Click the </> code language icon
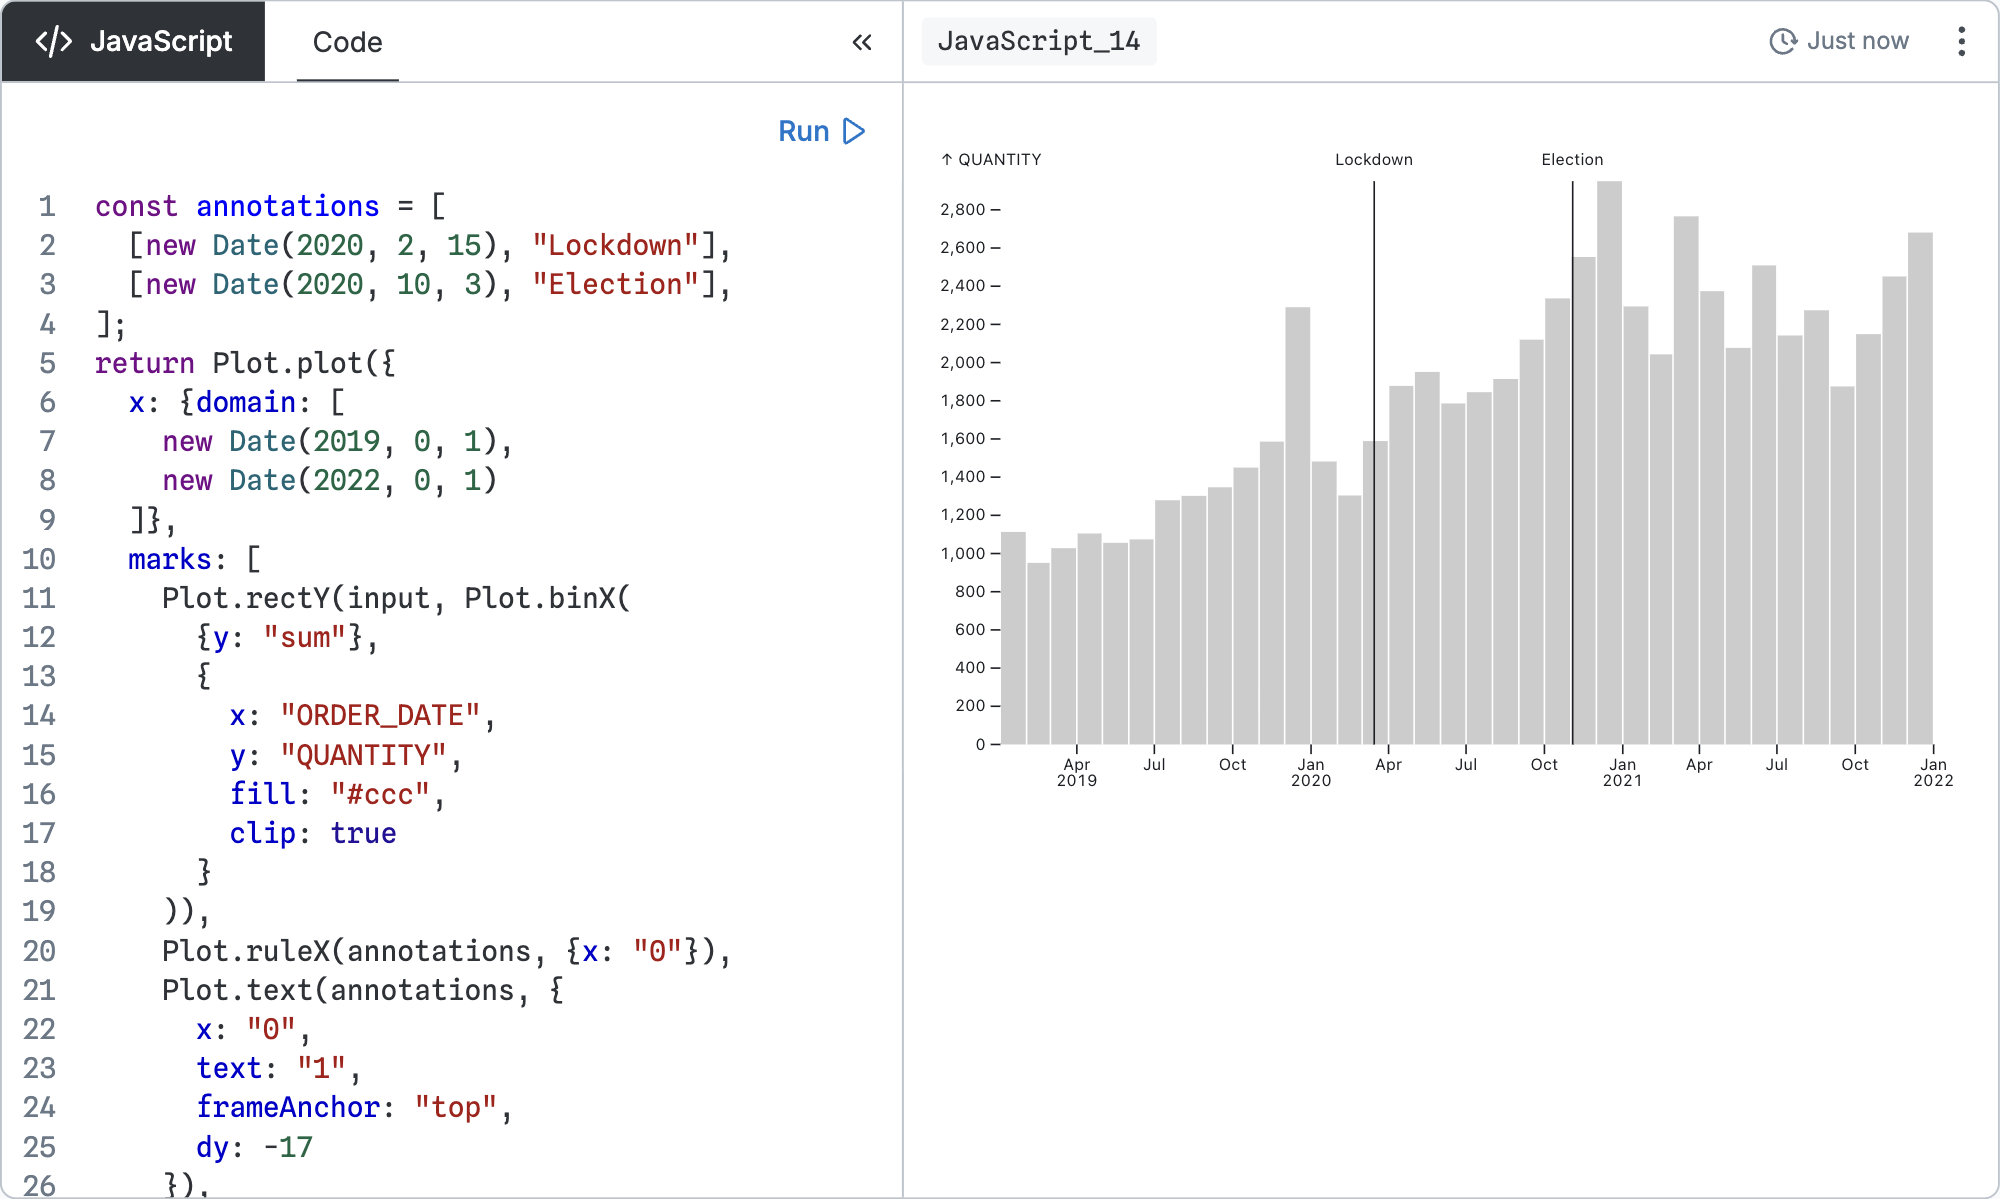This screenshot has height=1199, width=2000. 55,41
